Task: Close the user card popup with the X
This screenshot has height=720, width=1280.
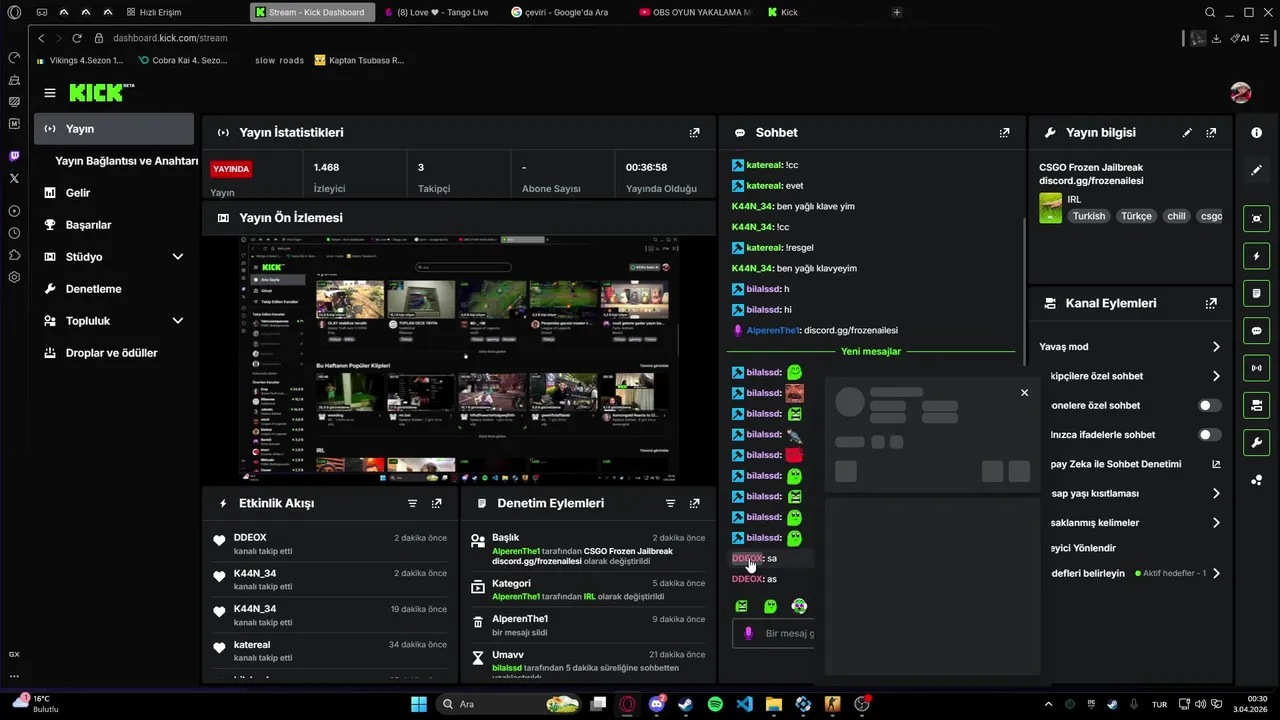Action: coord(1024,393)
